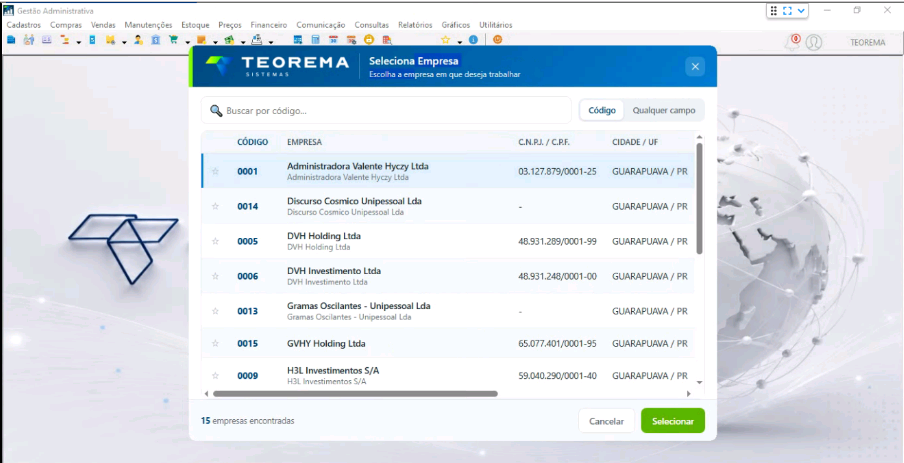The width and height of the screenshot is (904, 463).
Task: Click the orange list icon in toolbar
Action: (65, 40)
